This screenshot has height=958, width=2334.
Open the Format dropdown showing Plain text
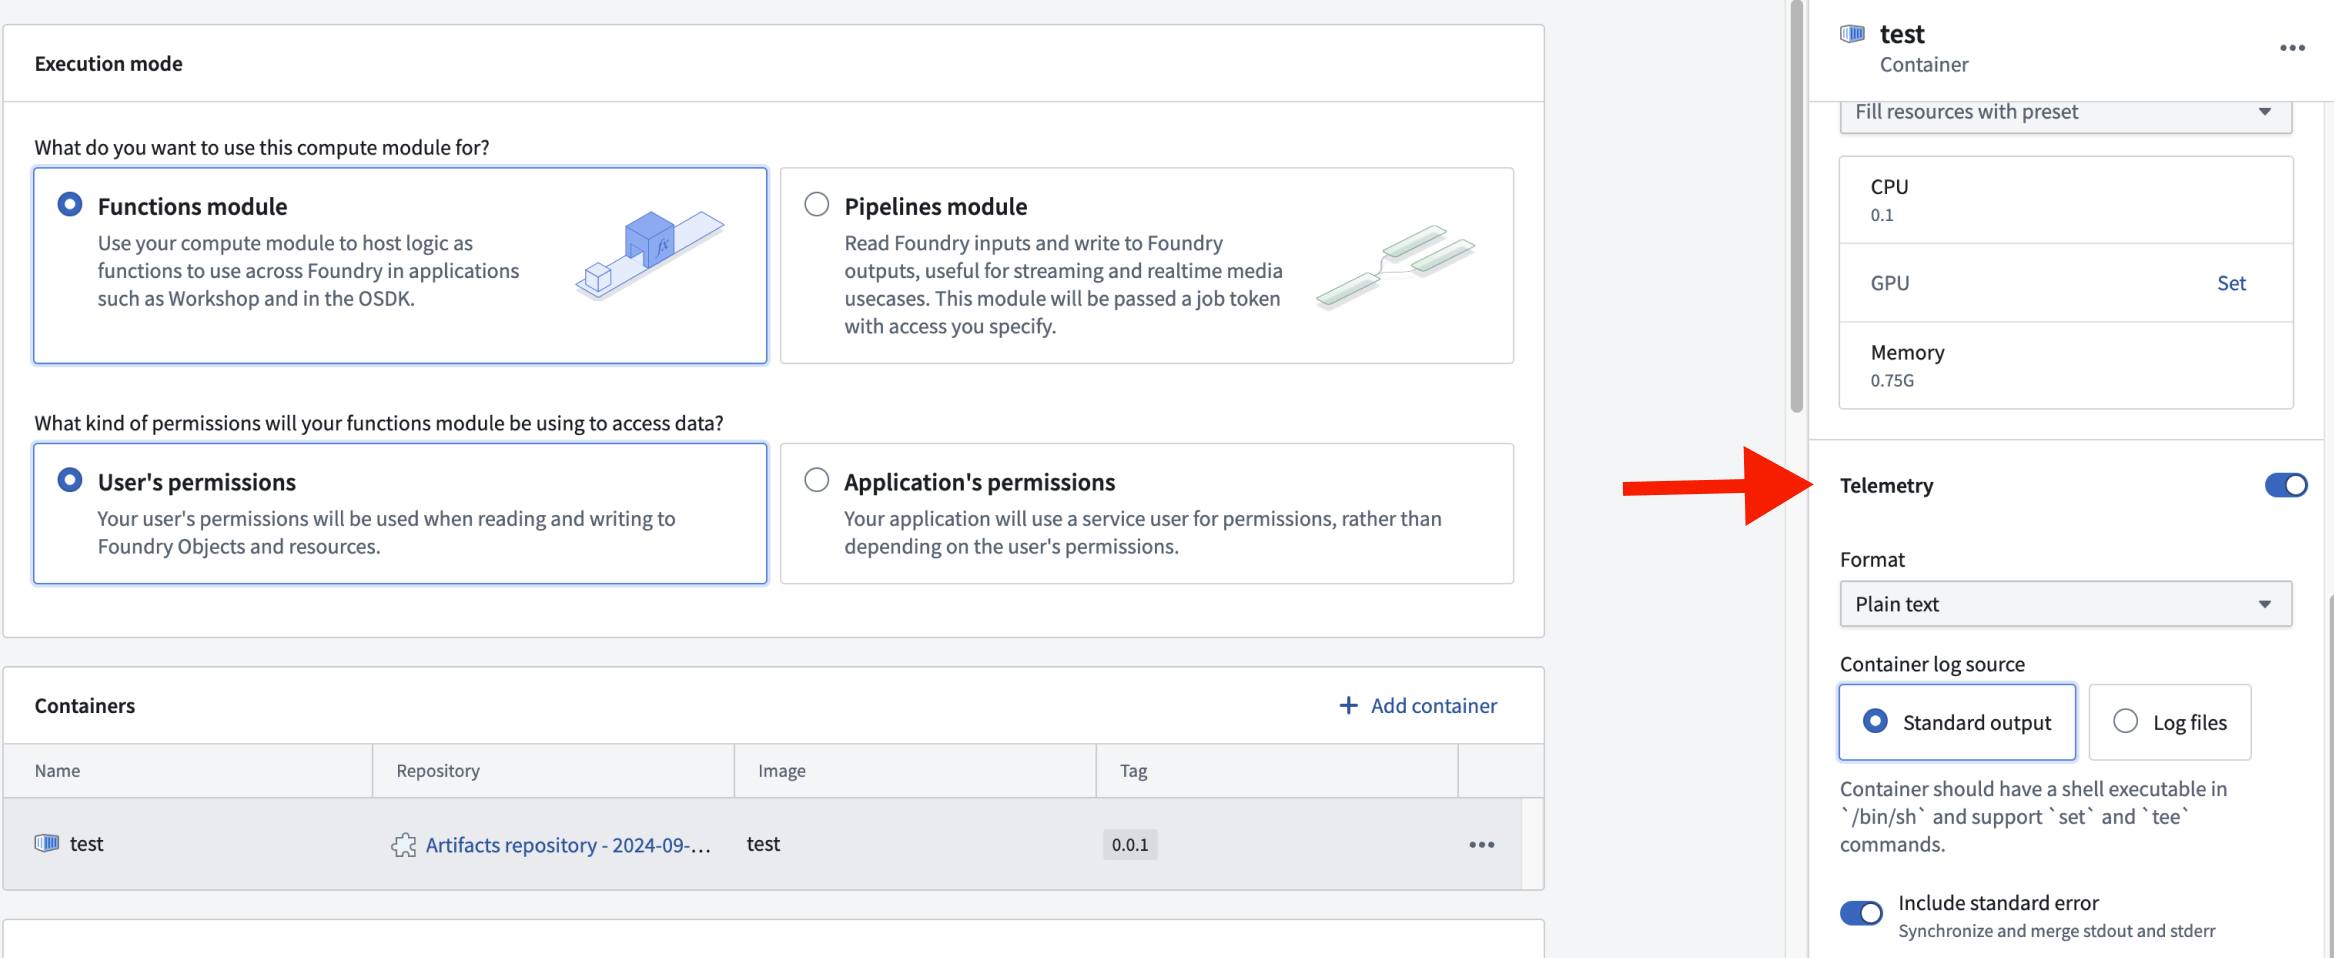coord(2065,604)
